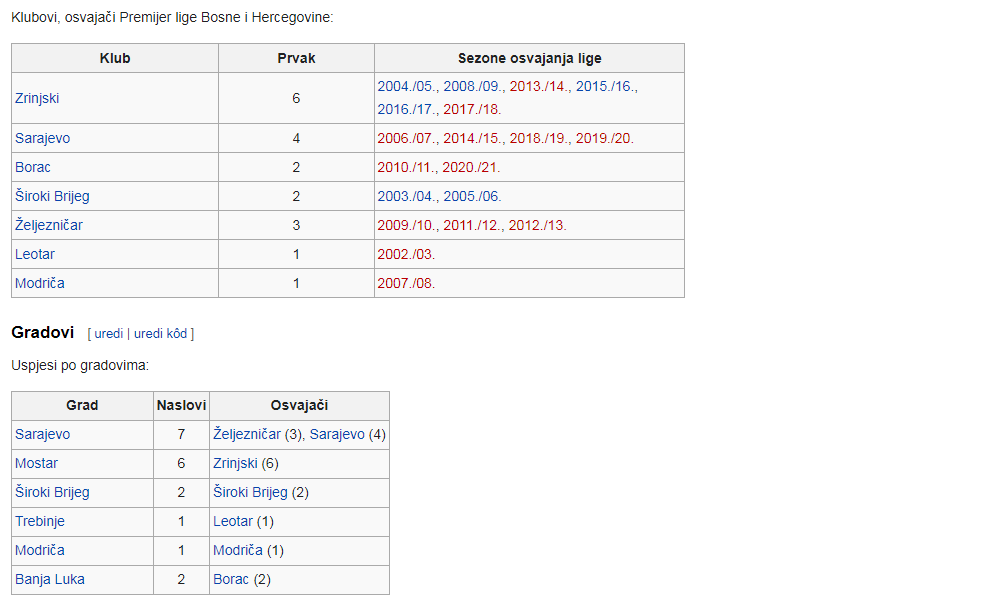This screenshot has height=606, width=996.
Task: Select the 'Osvajači' column header
Action: coord(299,405)
